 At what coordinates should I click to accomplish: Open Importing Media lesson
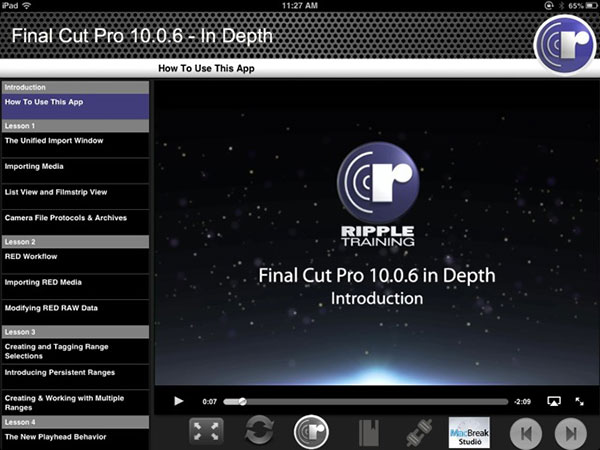[75, 170]
